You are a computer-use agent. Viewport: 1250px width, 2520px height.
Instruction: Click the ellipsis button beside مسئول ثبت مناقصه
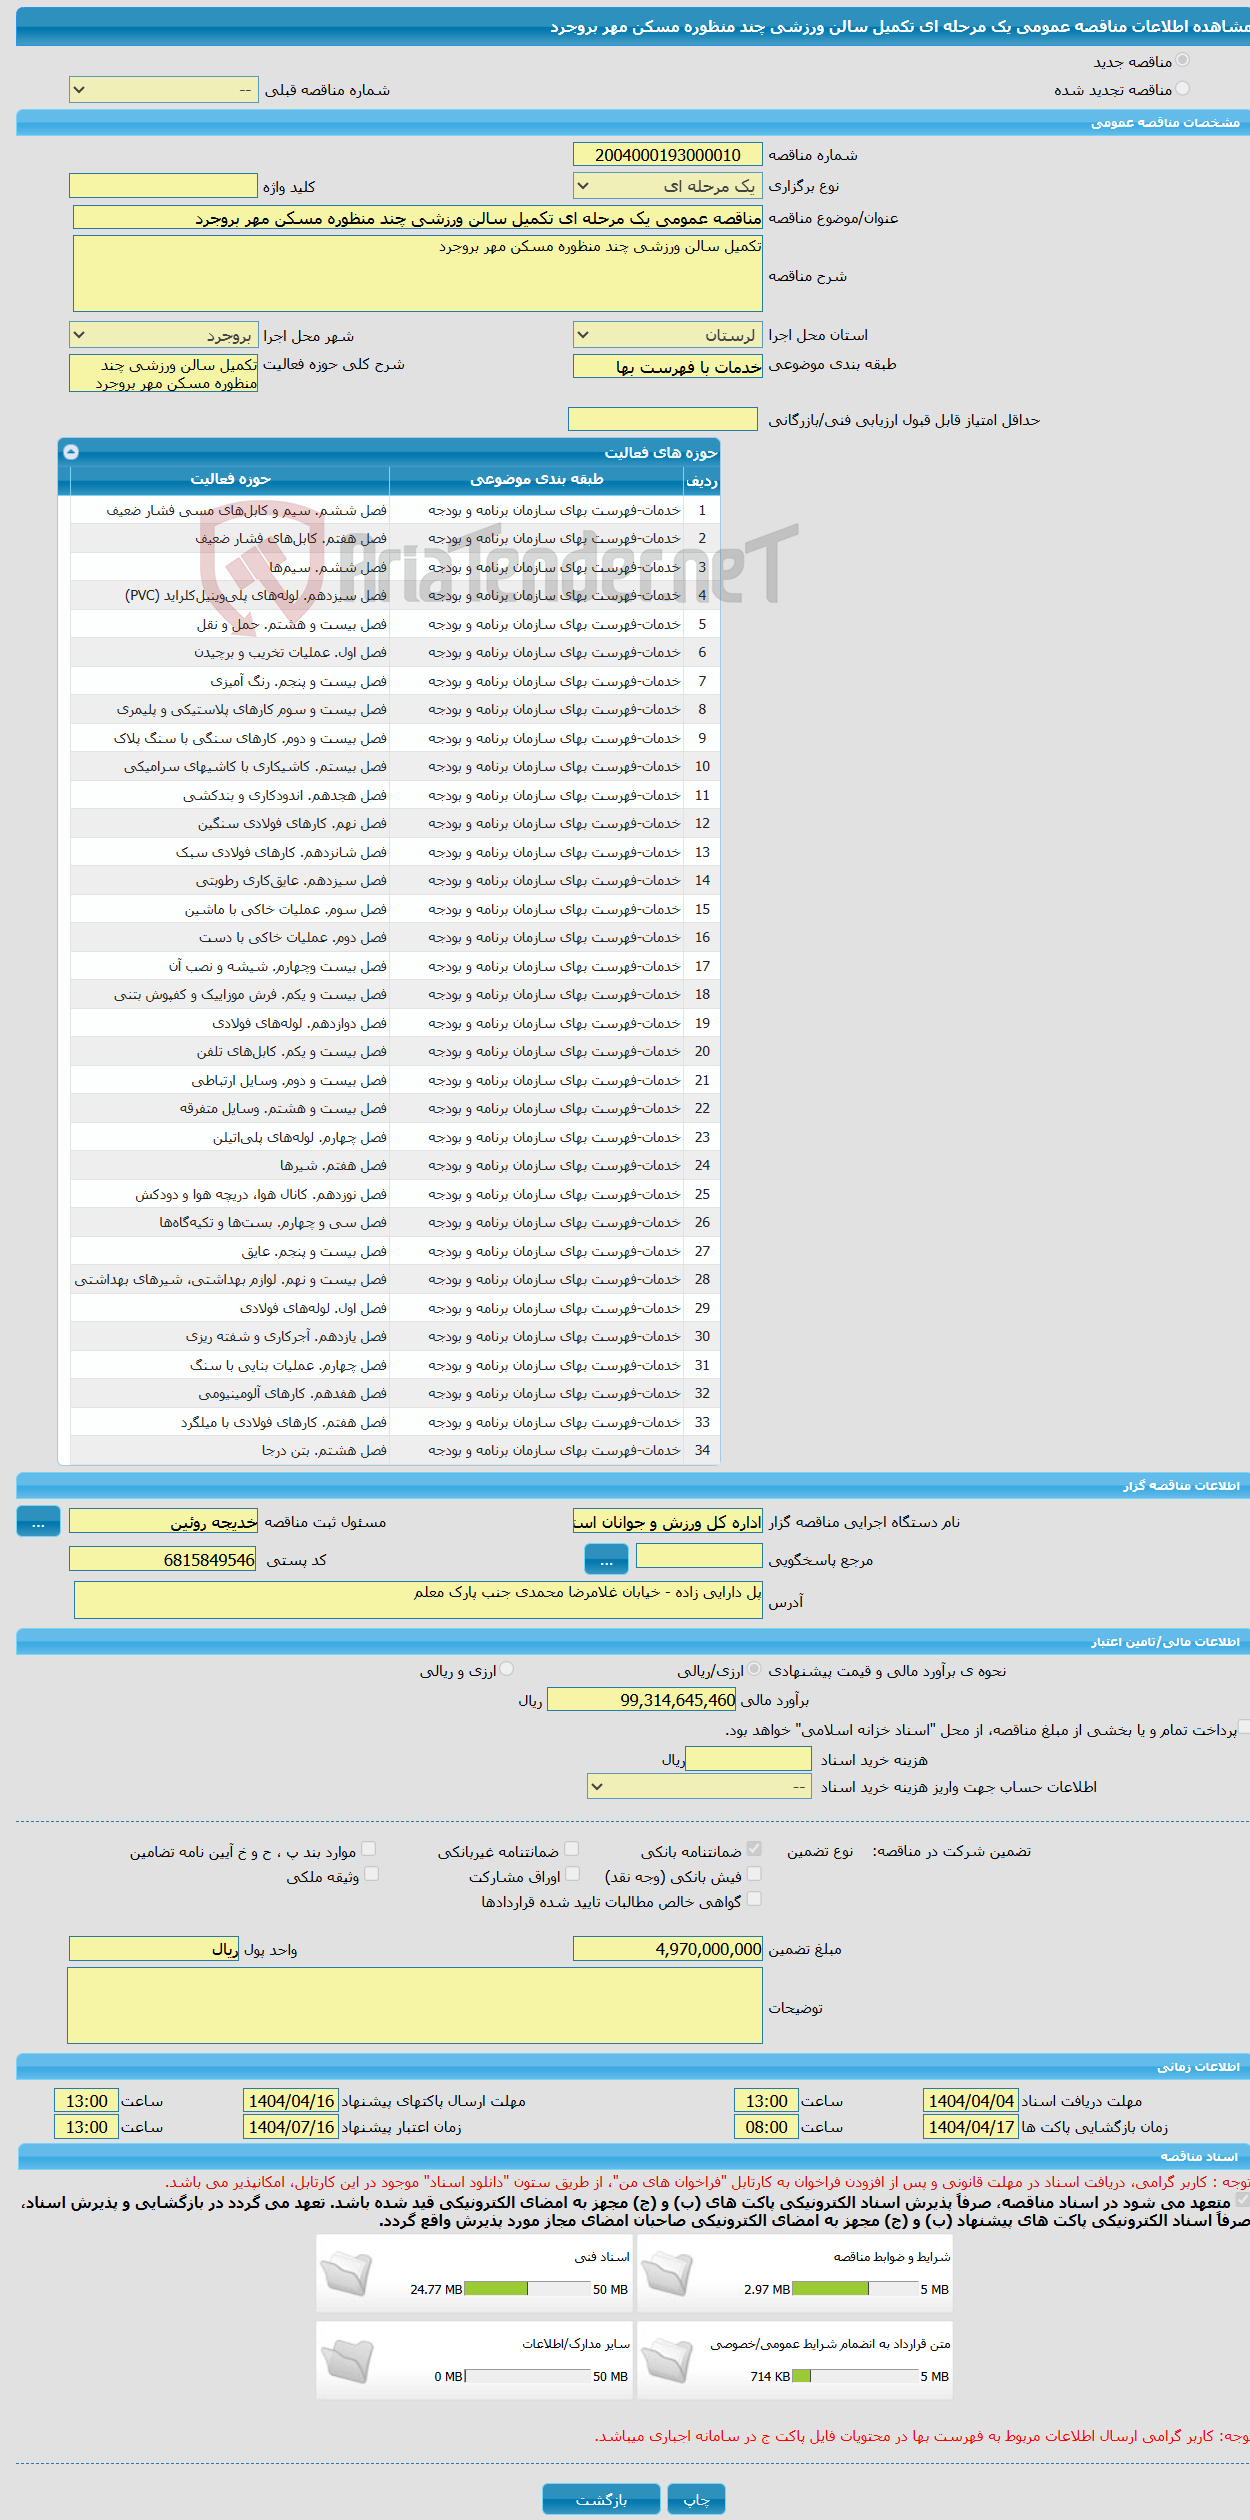point(38,1521)
